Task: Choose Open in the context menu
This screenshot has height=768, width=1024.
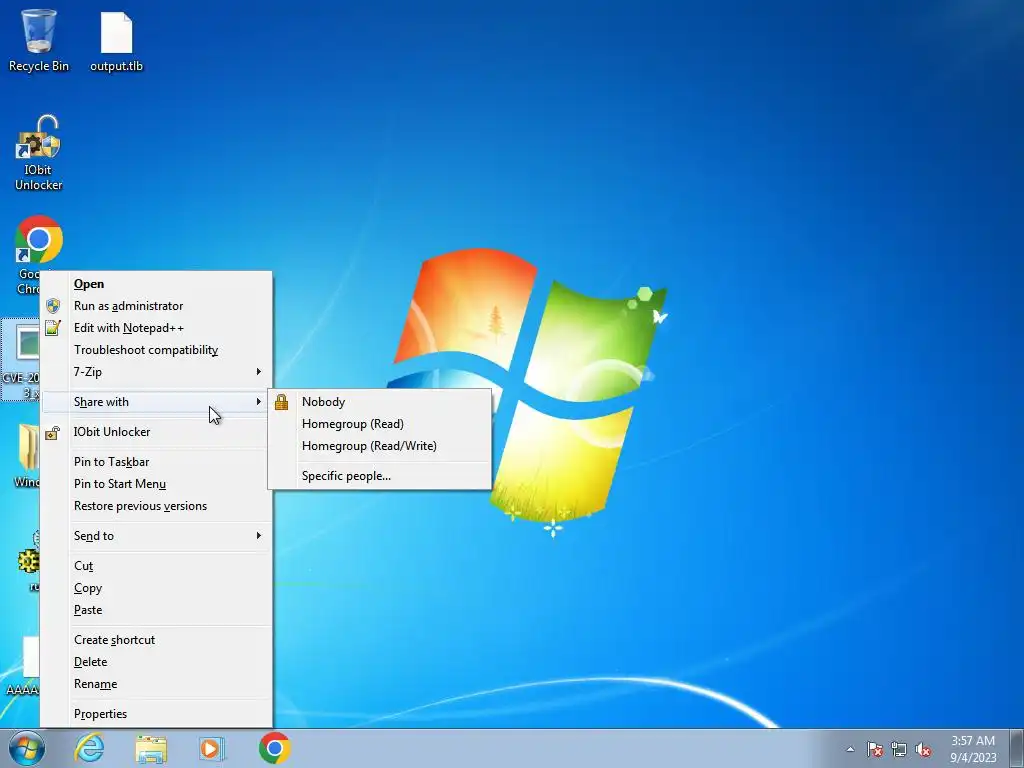Action: click(x=157, y=283)
